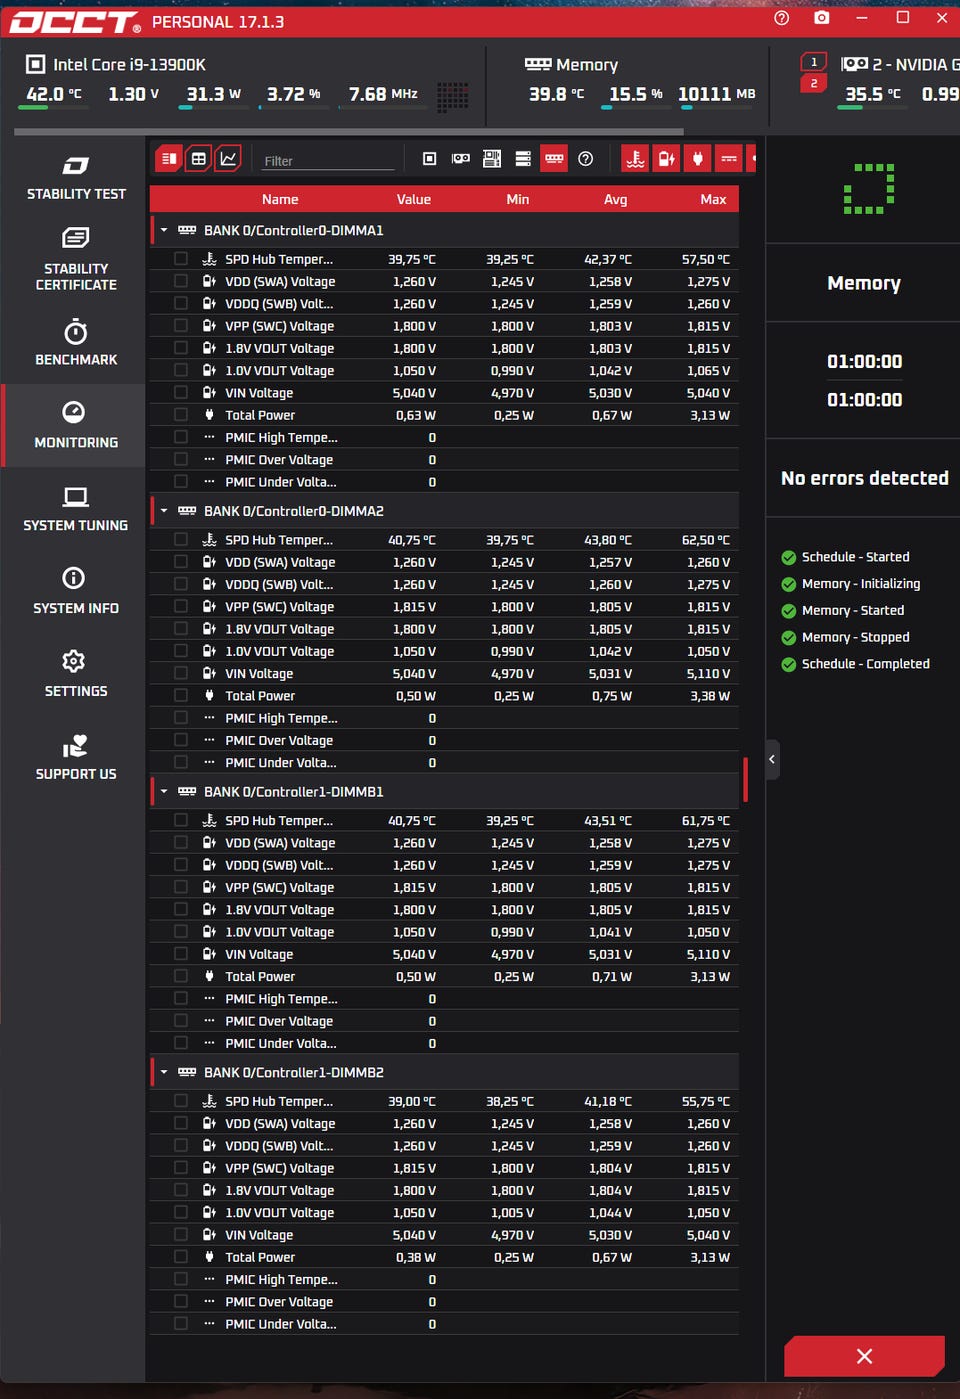Dismiss the test result with the red X button
Image resolution: width=960 pixels, height=1399 pixels.
(865, 1356)
